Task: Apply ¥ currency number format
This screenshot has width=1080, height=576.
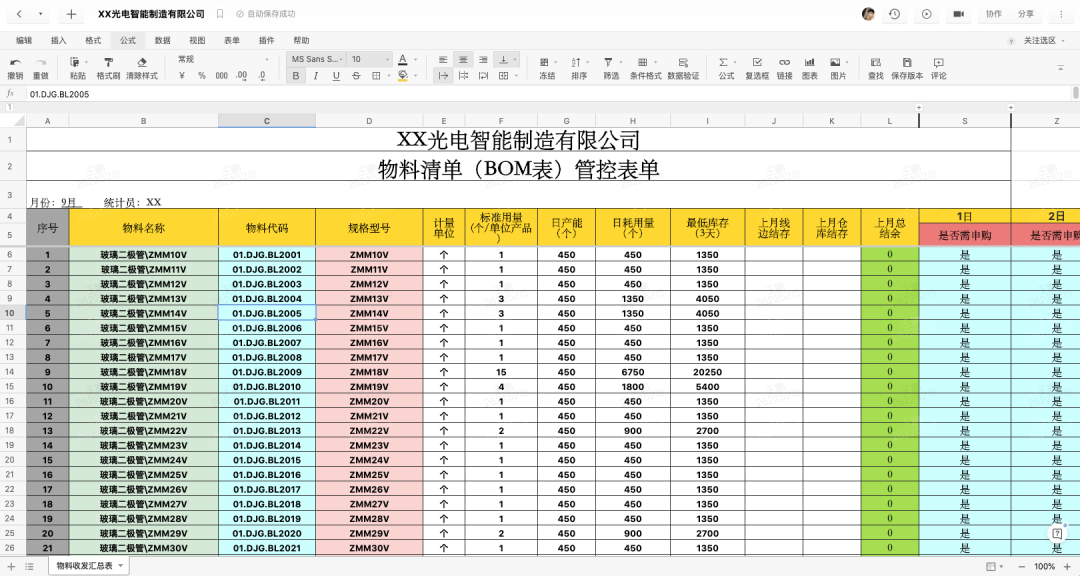Action: click(x=182, y=76)
